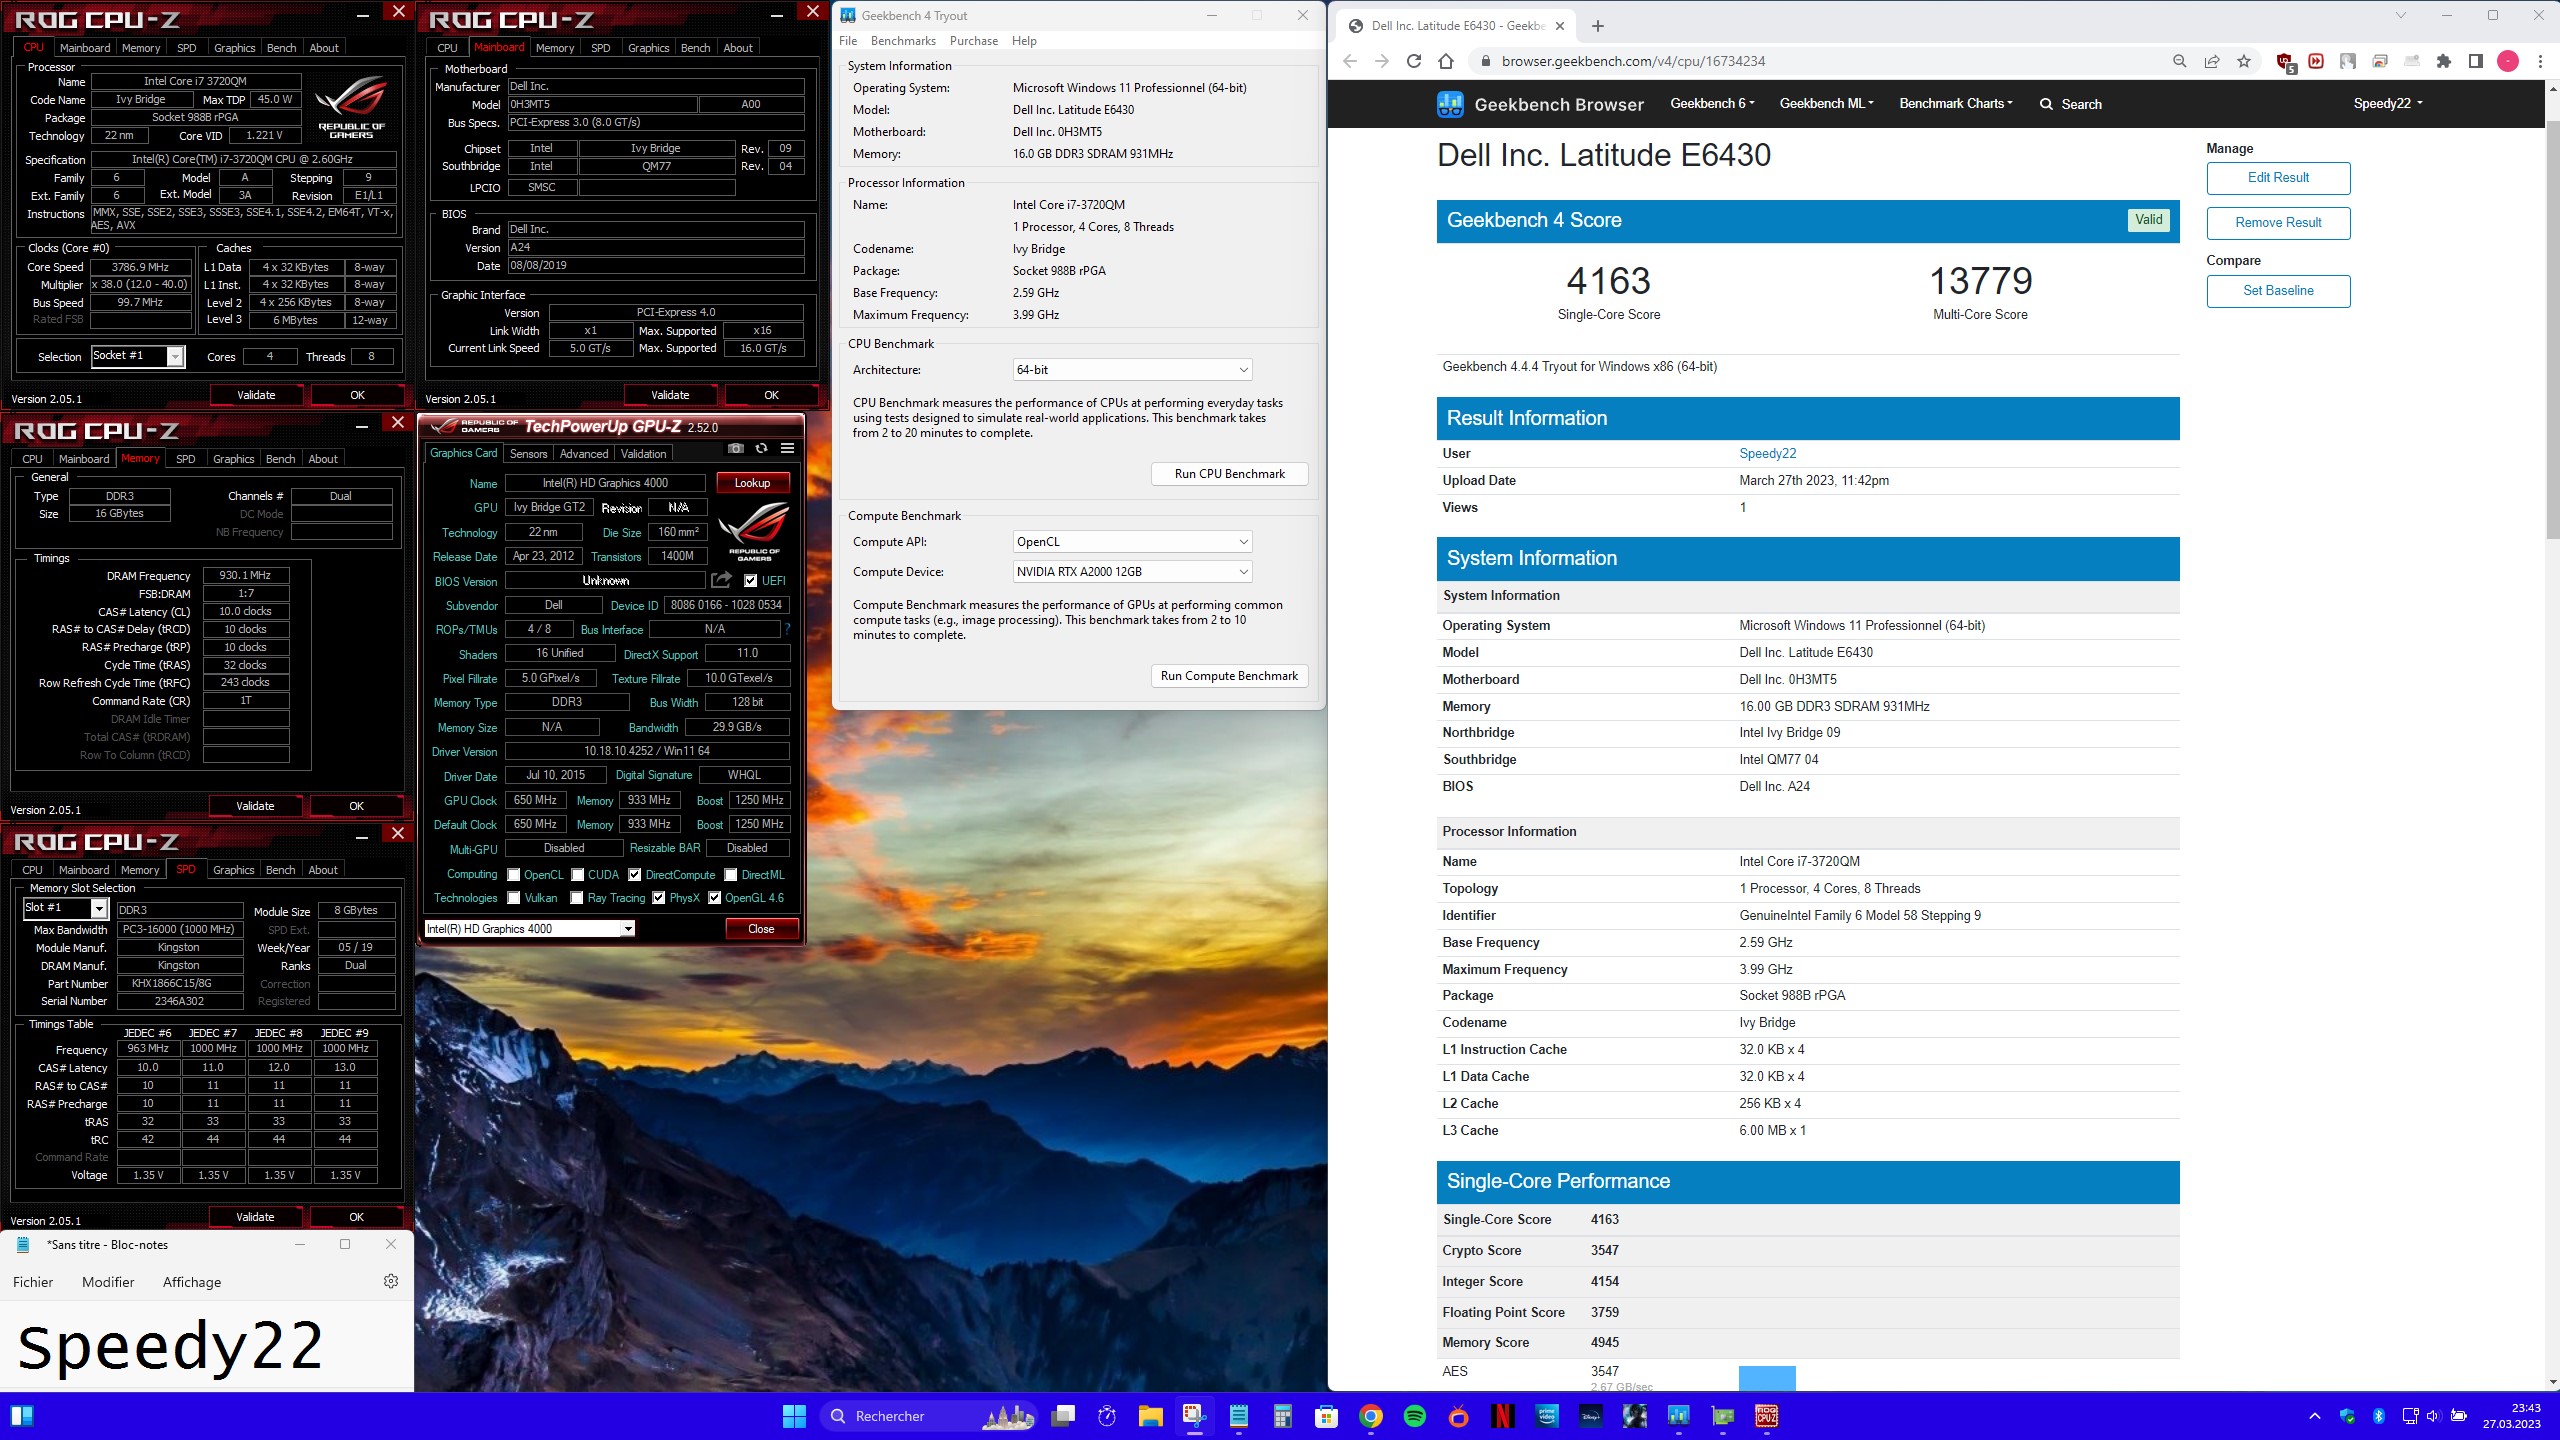
Task: Click the Run Compute Benchmark button
Action: (x=1229, y=676)
